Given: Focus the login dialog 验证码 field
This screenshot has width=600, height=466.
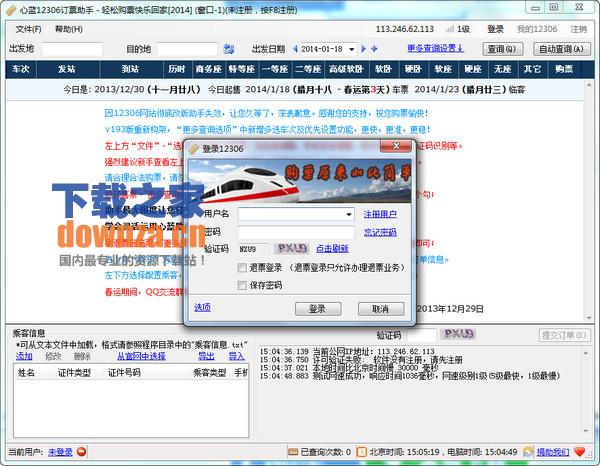Looking at the screenshot, I should tap(253, 249).
